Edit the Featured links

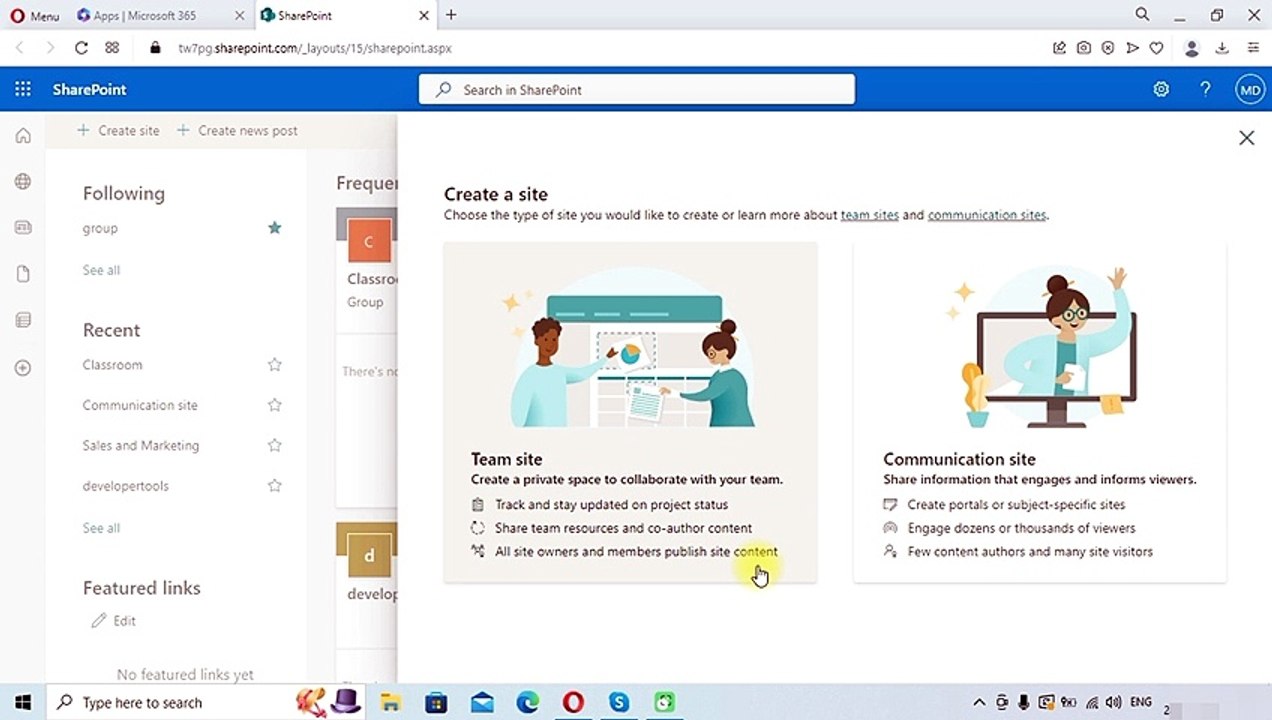(114, 621)
